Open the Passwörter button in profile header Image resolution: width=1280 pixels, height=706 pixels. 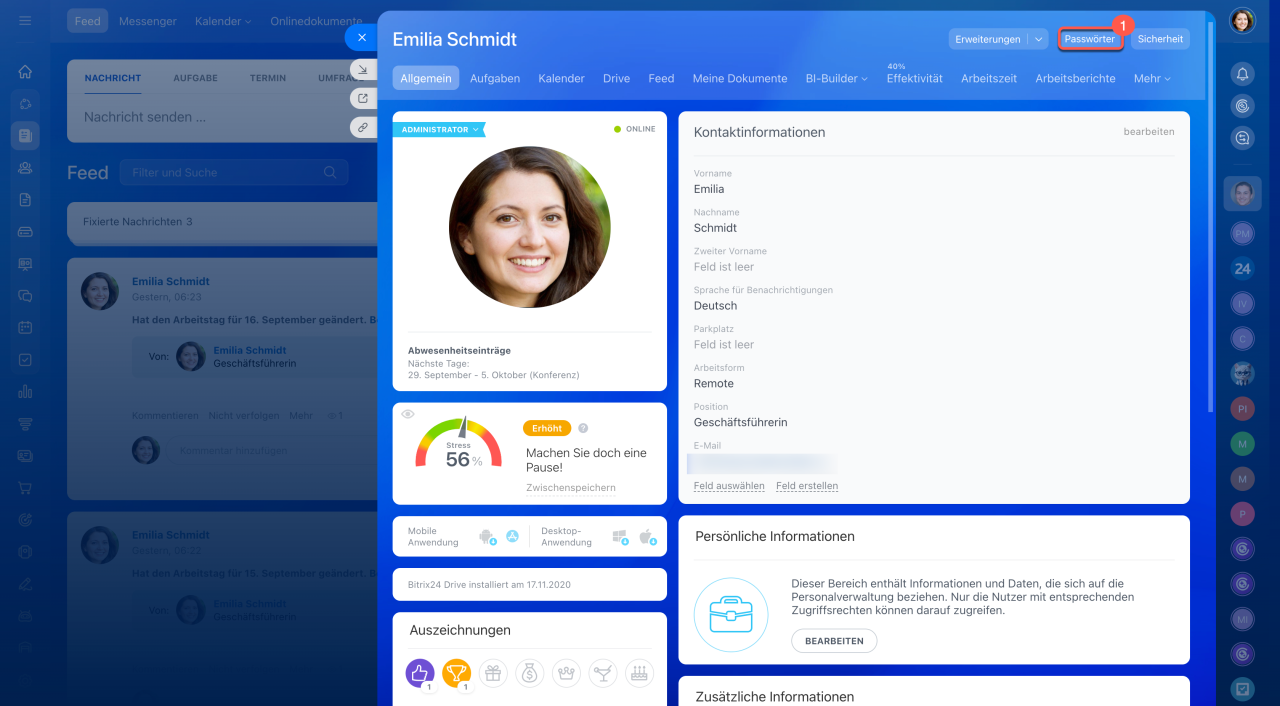pos(1090,39)
